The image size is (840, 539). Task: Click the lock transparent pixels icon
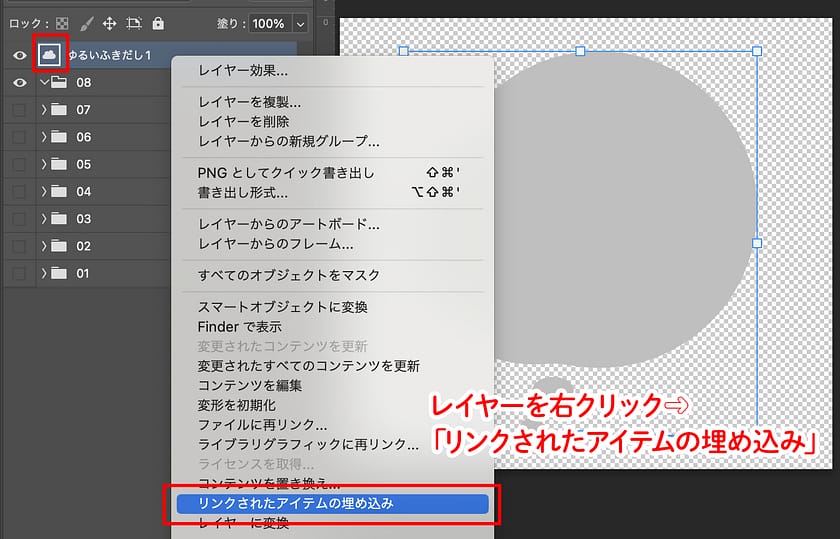(62, 22)
